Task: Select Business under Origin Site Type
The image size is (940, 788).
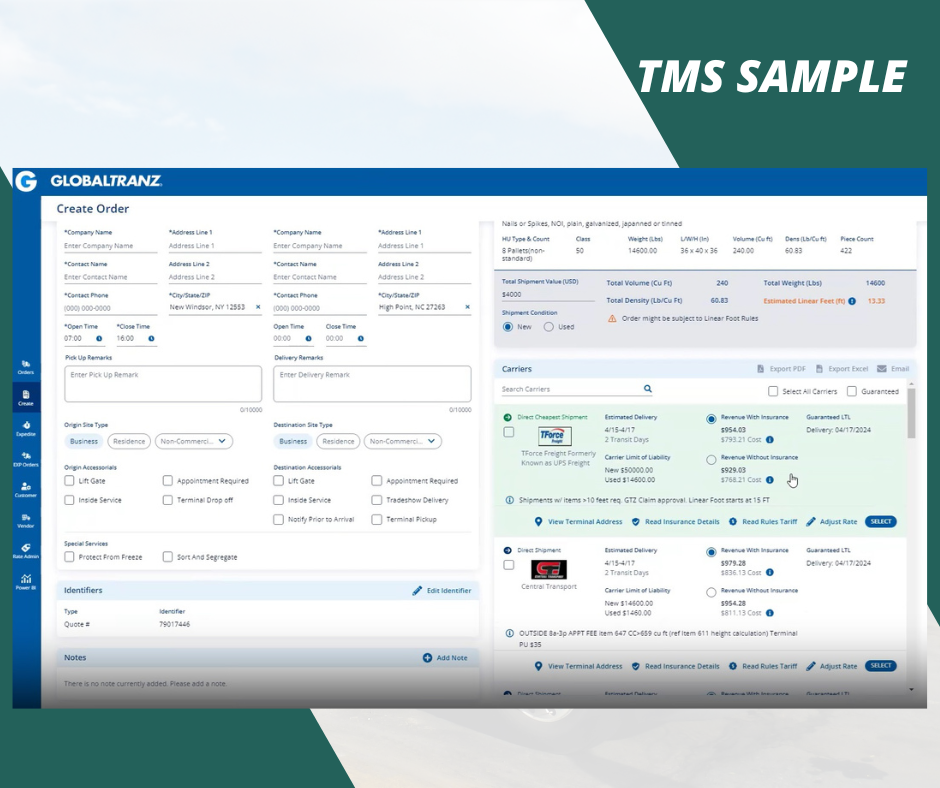Action: [84, 441]
